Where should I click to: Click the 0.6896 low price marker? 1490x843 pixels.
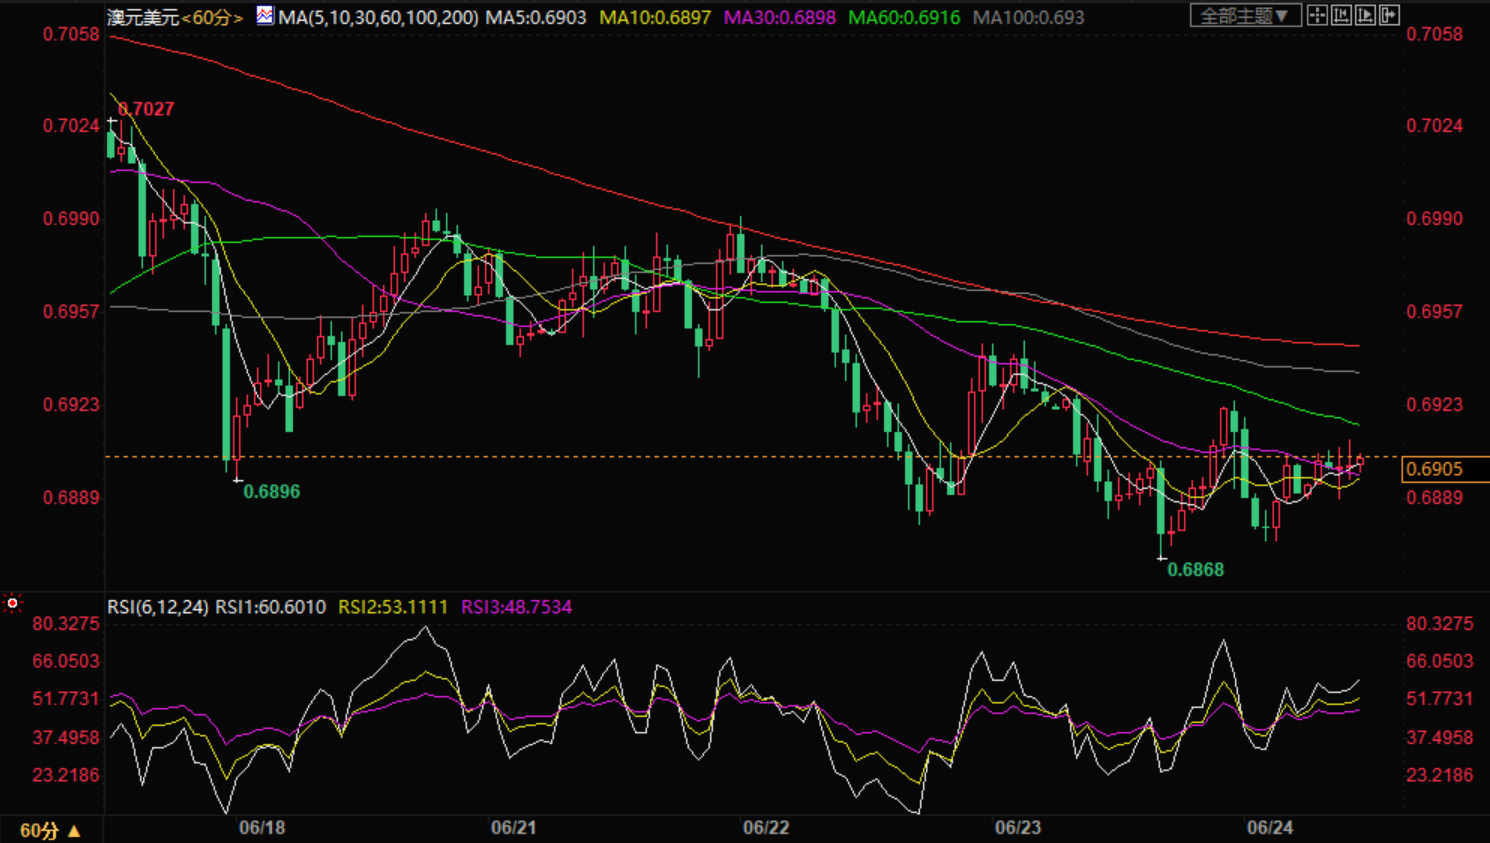click(x=272, y=491)
